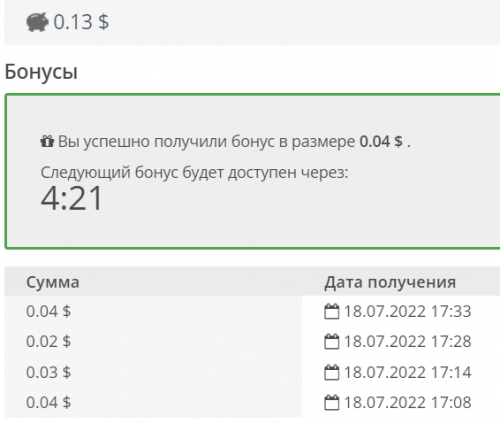Image resolution: width=500 pixels, height=424 pixels.
Task: Select the bold 0.04 $ bonus amount text
Action: (381, 141)
